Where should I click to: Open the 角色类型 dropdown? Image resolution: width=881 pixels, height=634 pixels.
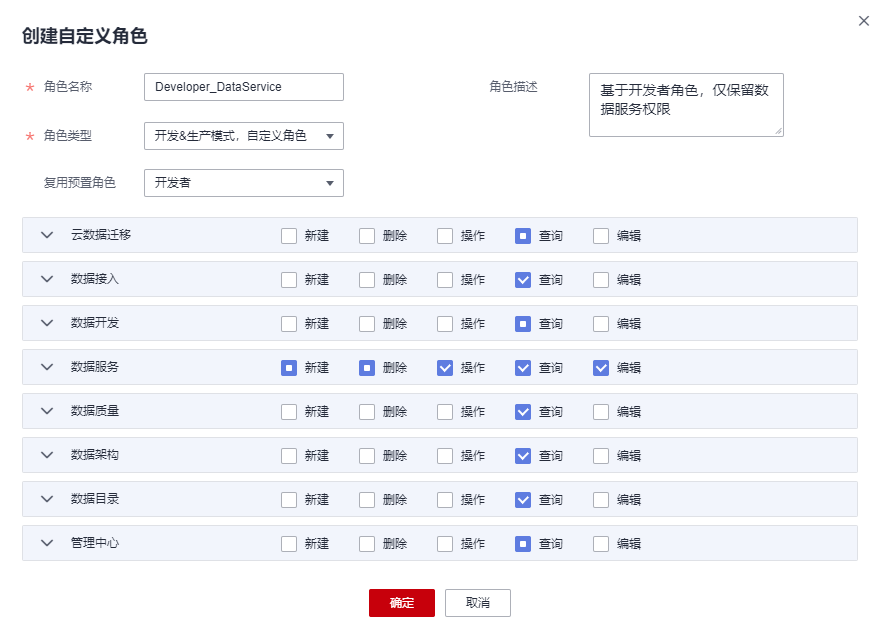[243, 136]
